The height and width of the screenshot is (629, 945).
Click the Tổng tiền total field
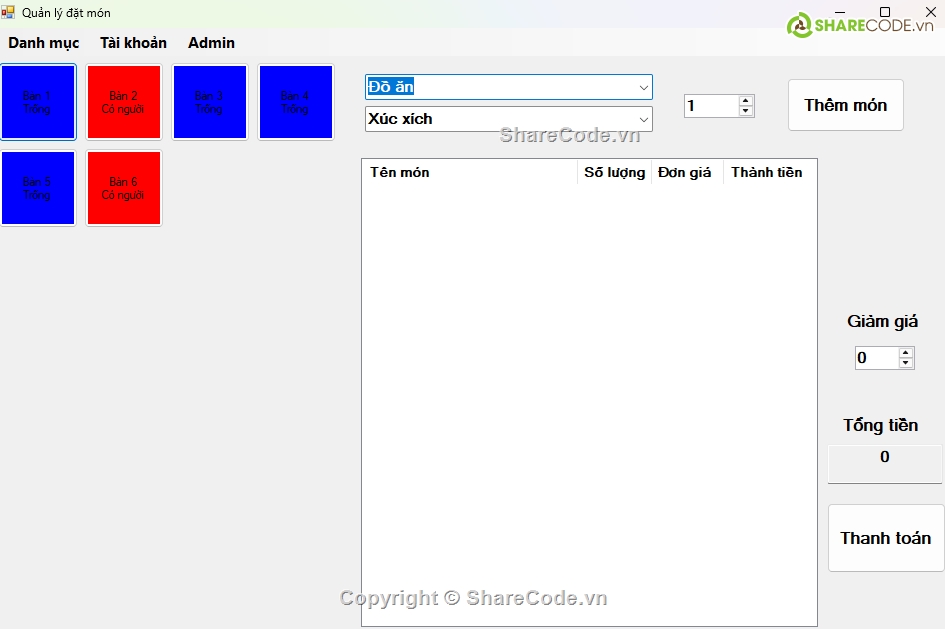(884, 458)
